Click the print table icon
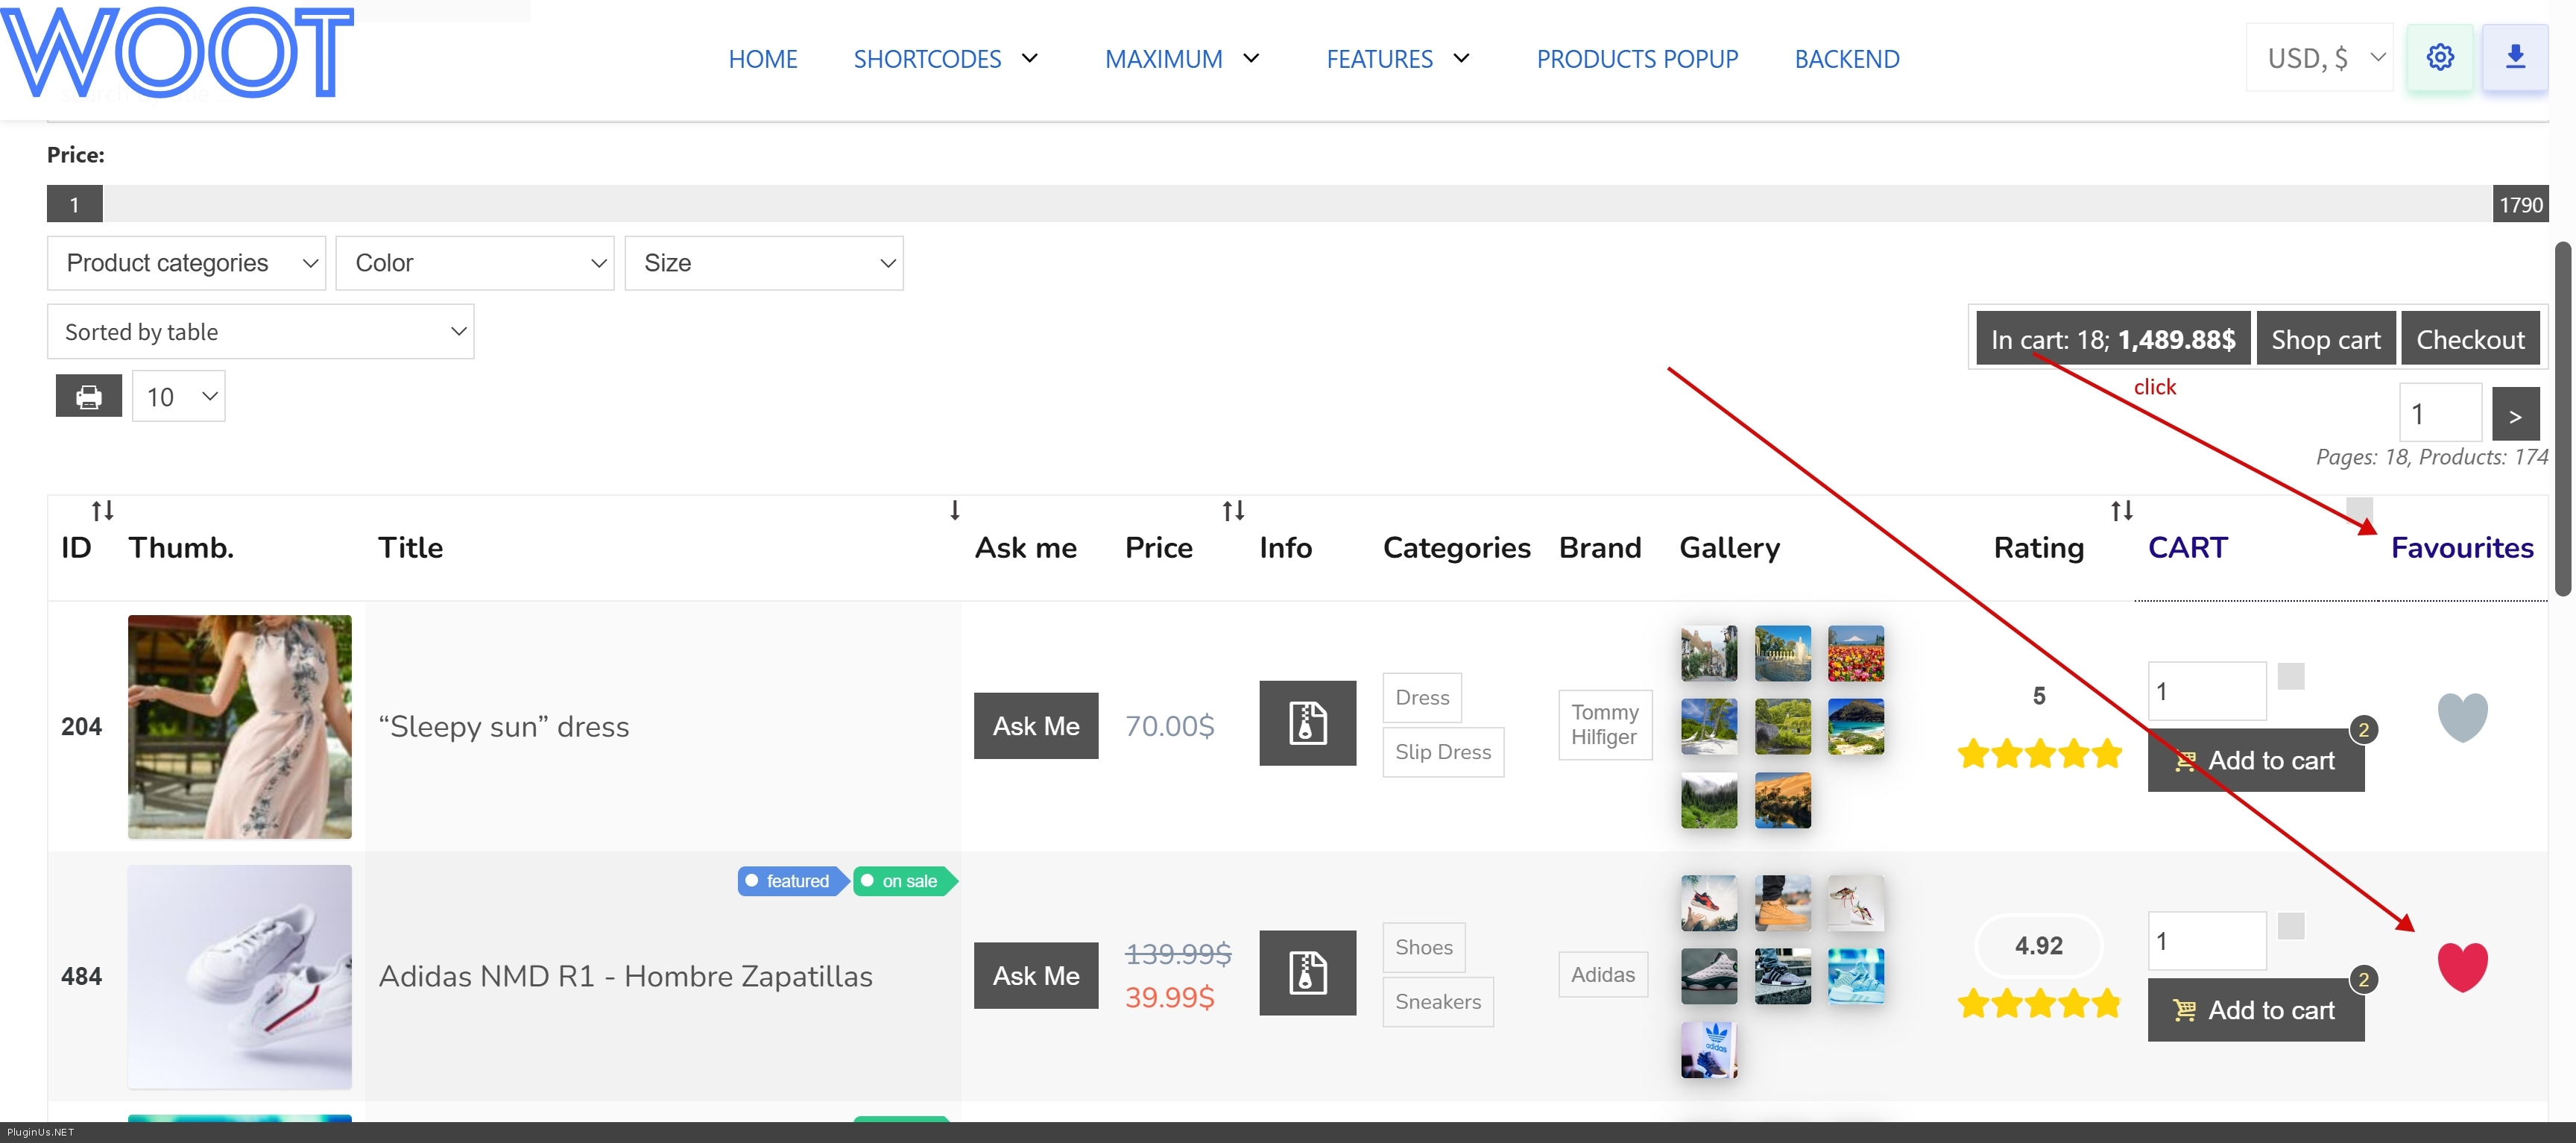 (88, 396)
